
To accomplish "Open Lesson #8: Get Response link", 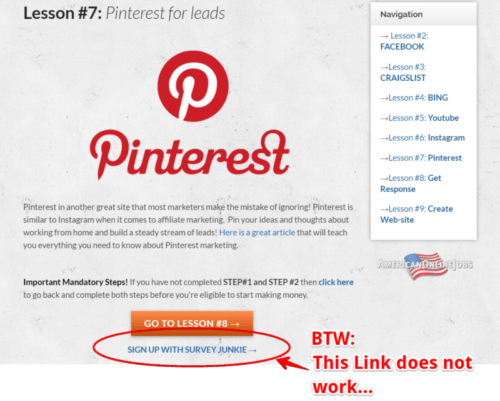I will tap(411, 183).
